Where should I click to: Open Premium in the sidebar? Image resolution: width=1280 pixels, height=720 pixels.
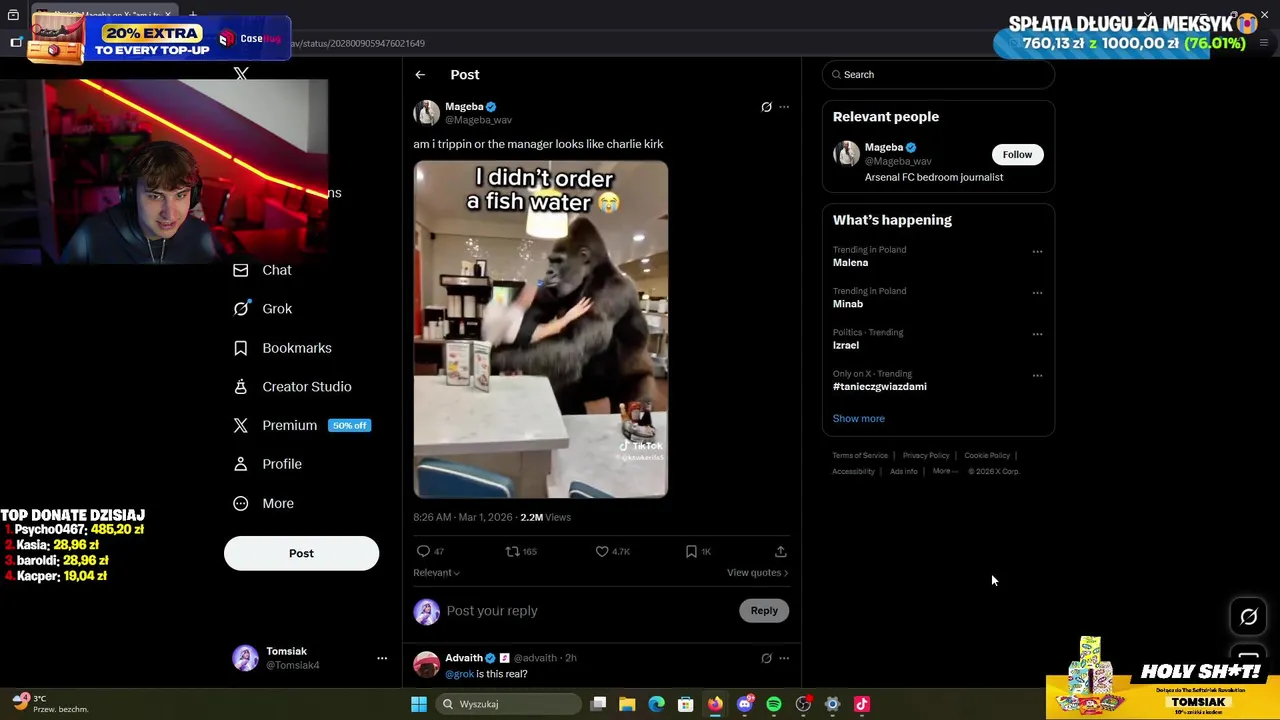pos(301,425)
